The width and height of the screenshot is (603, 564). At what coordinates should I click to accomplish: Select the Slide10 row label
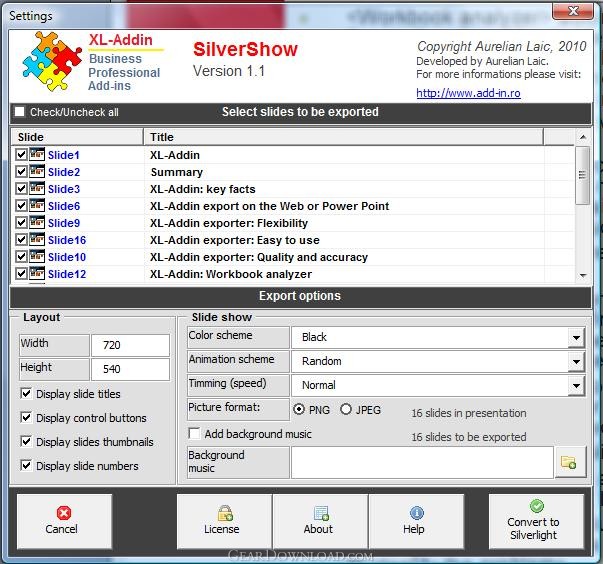67,257
